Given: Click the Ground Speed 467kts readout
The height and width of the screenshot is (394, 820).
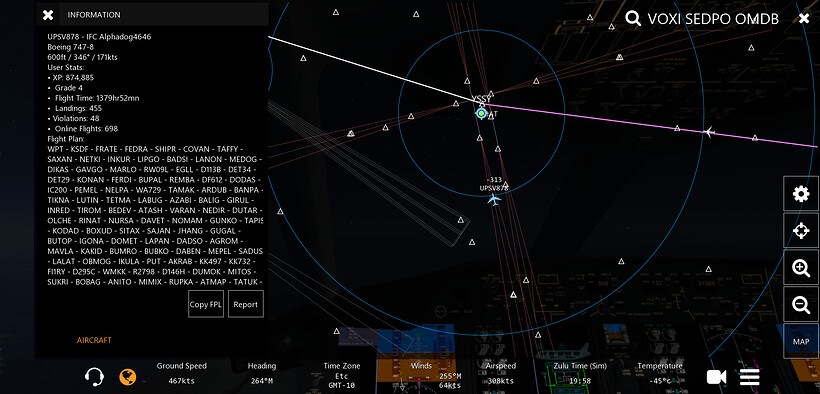Looking at the screenshot, I should [181, 373].
